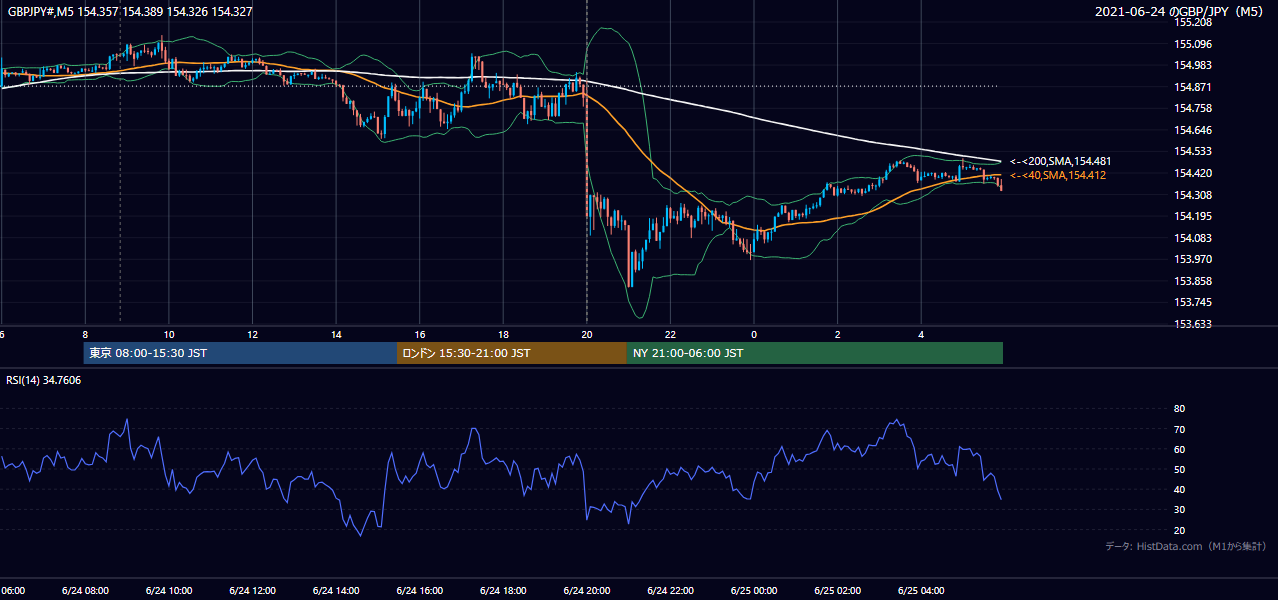
Task: Click price axis value 154.195
Action: click(1193, 216)
